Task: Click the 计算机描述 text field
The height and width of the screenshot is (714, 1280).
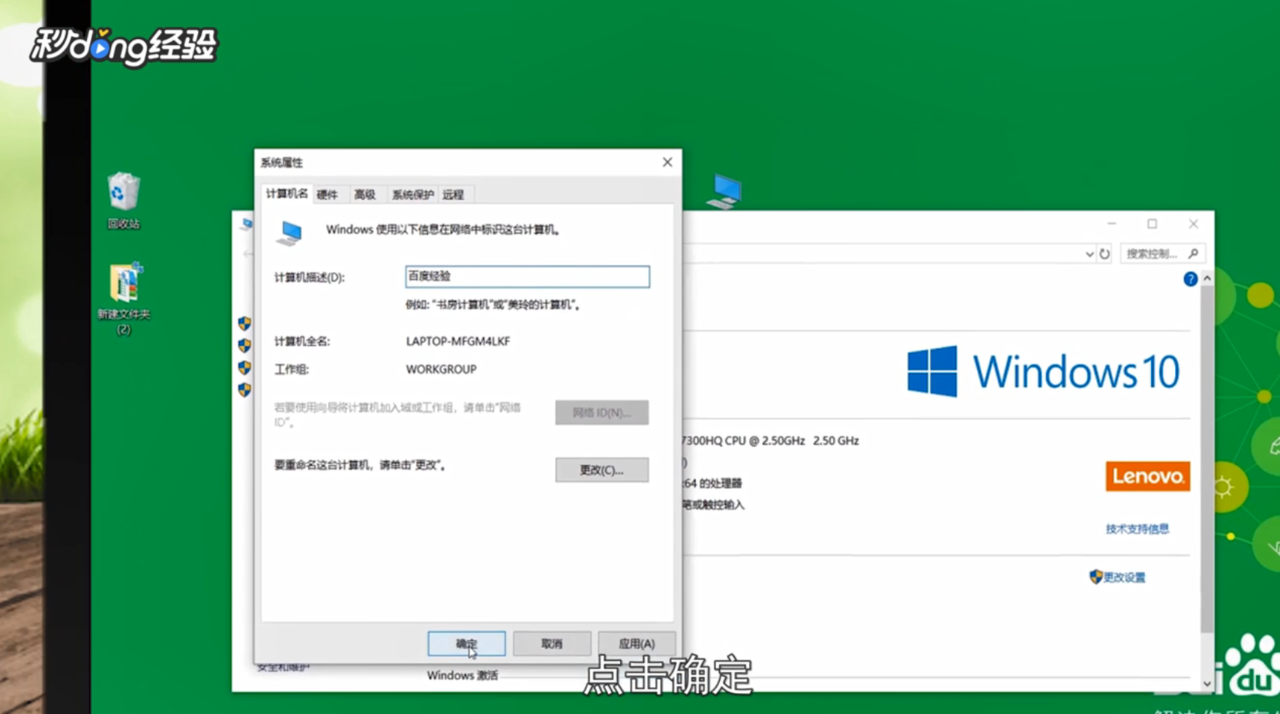Action: point(527,276)
